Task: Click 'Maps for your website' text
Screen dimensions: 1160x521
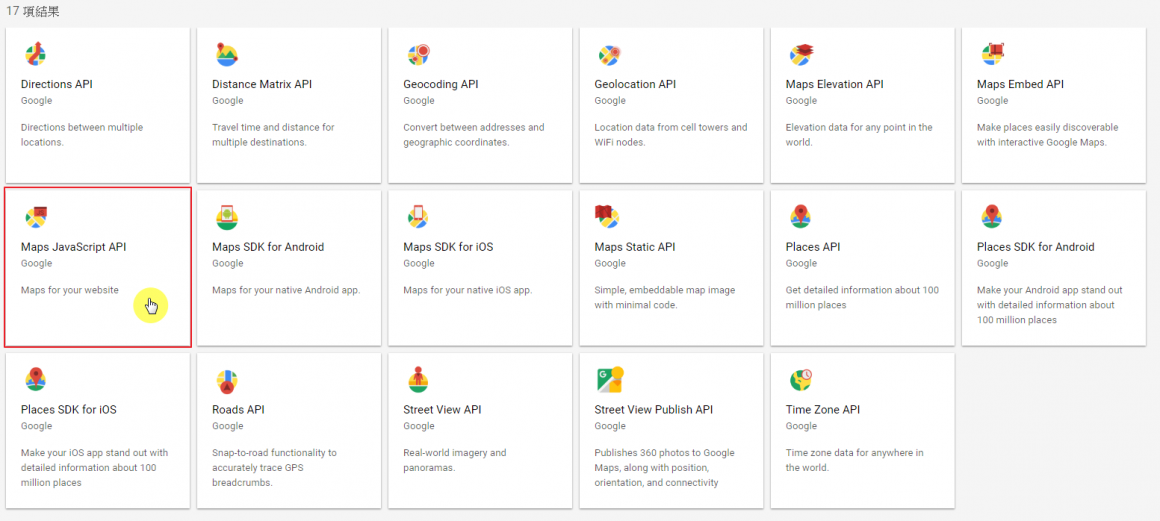Action: (70, 290)
